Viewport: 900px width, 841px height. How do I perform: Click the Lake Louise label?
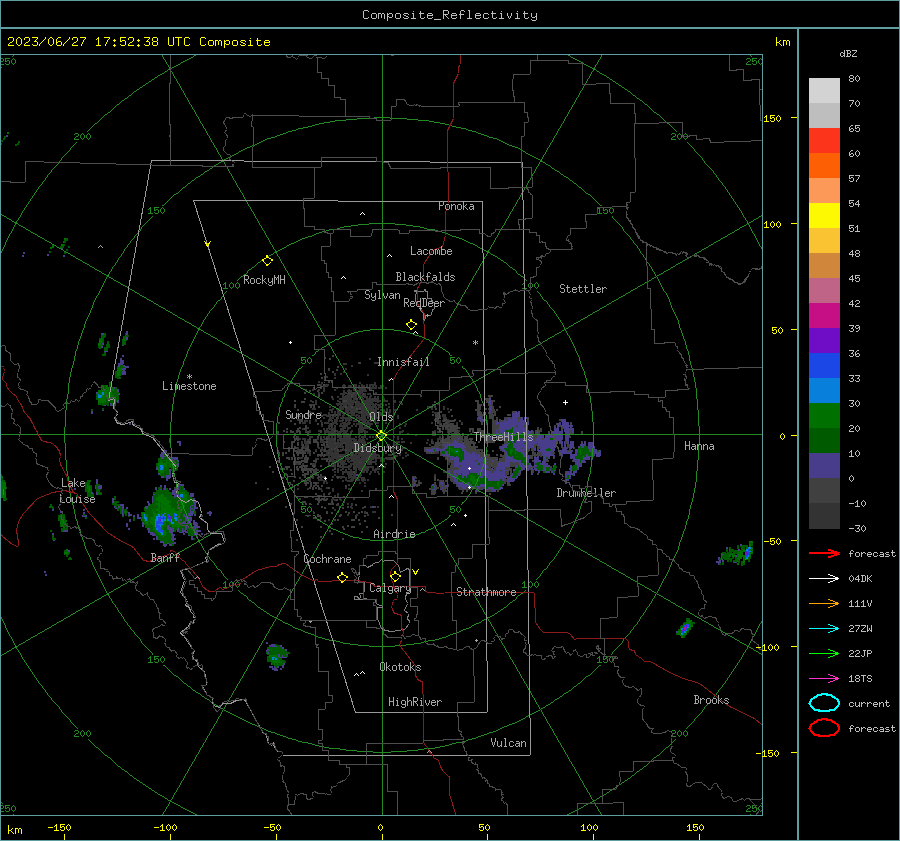pyautogui.click(x=77, y=491)
